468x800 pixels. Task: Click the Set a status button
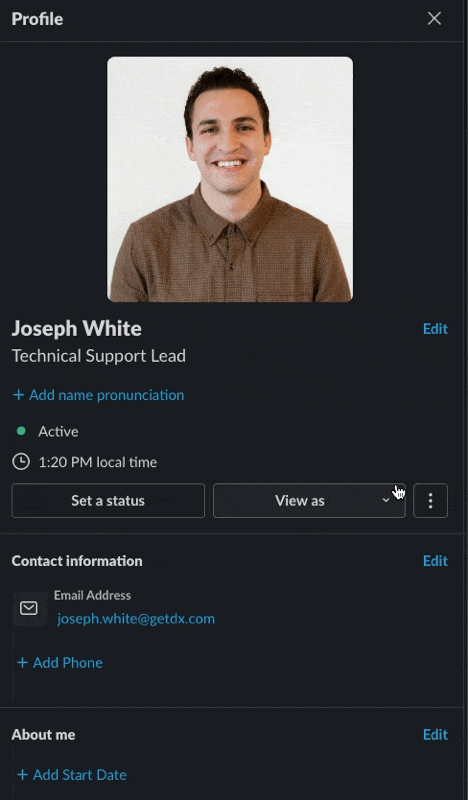[x=108, y=501]
